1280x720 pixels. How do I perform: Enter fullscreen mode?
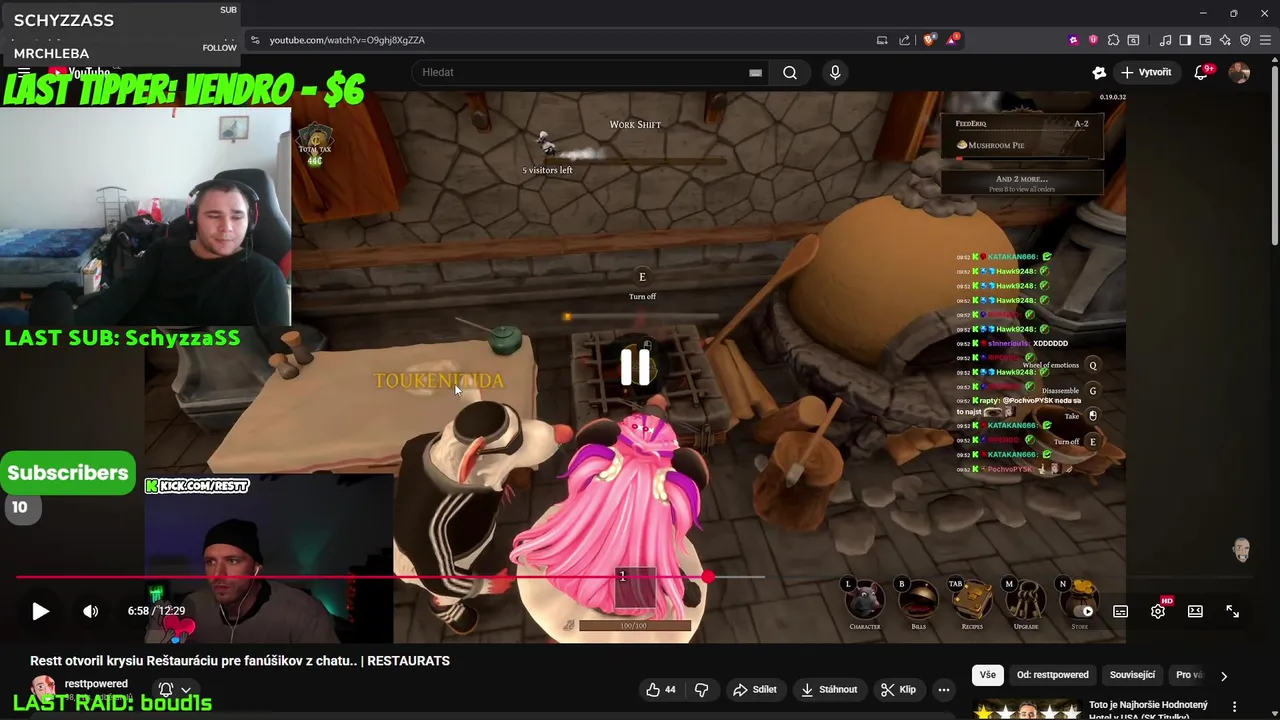pos(1232,611)
